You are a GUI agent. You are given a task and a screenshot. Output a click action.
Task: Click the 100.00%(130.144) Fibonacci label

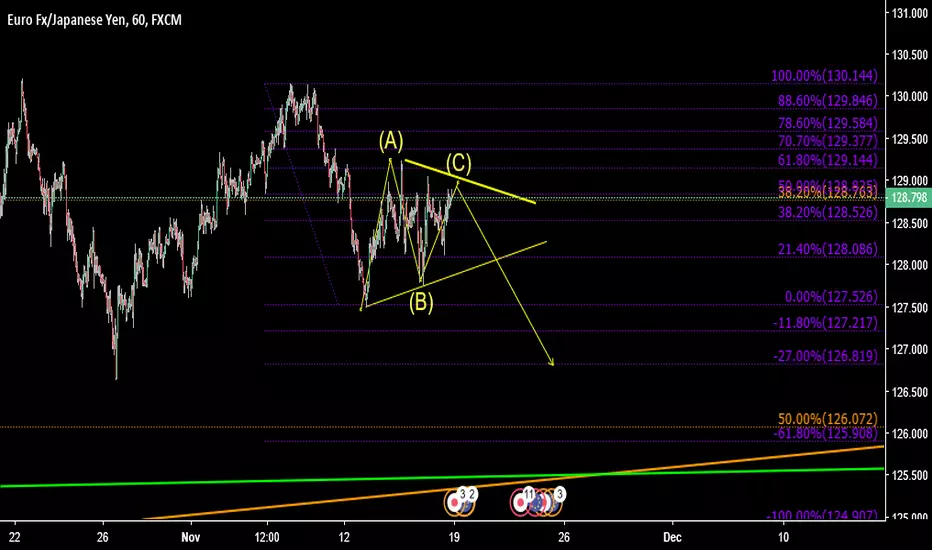coord(824,76)
